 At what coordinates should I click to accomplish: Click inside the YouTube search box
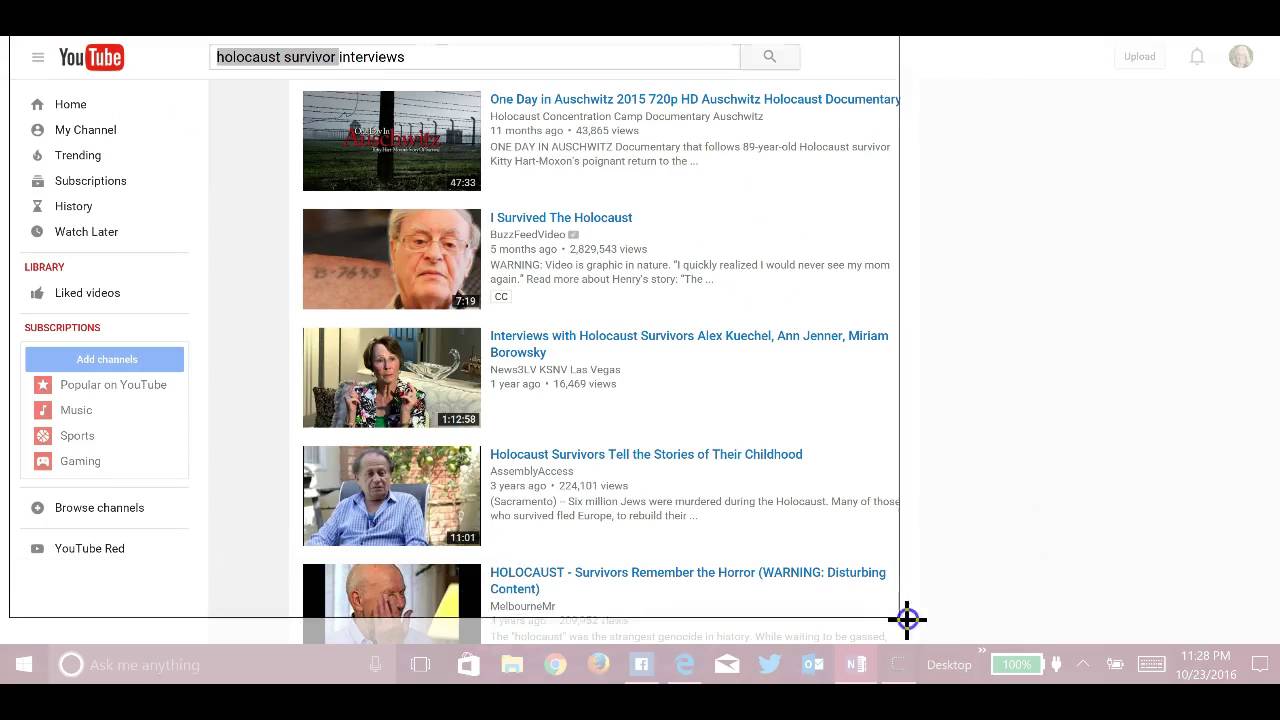[x=474, y=57]
